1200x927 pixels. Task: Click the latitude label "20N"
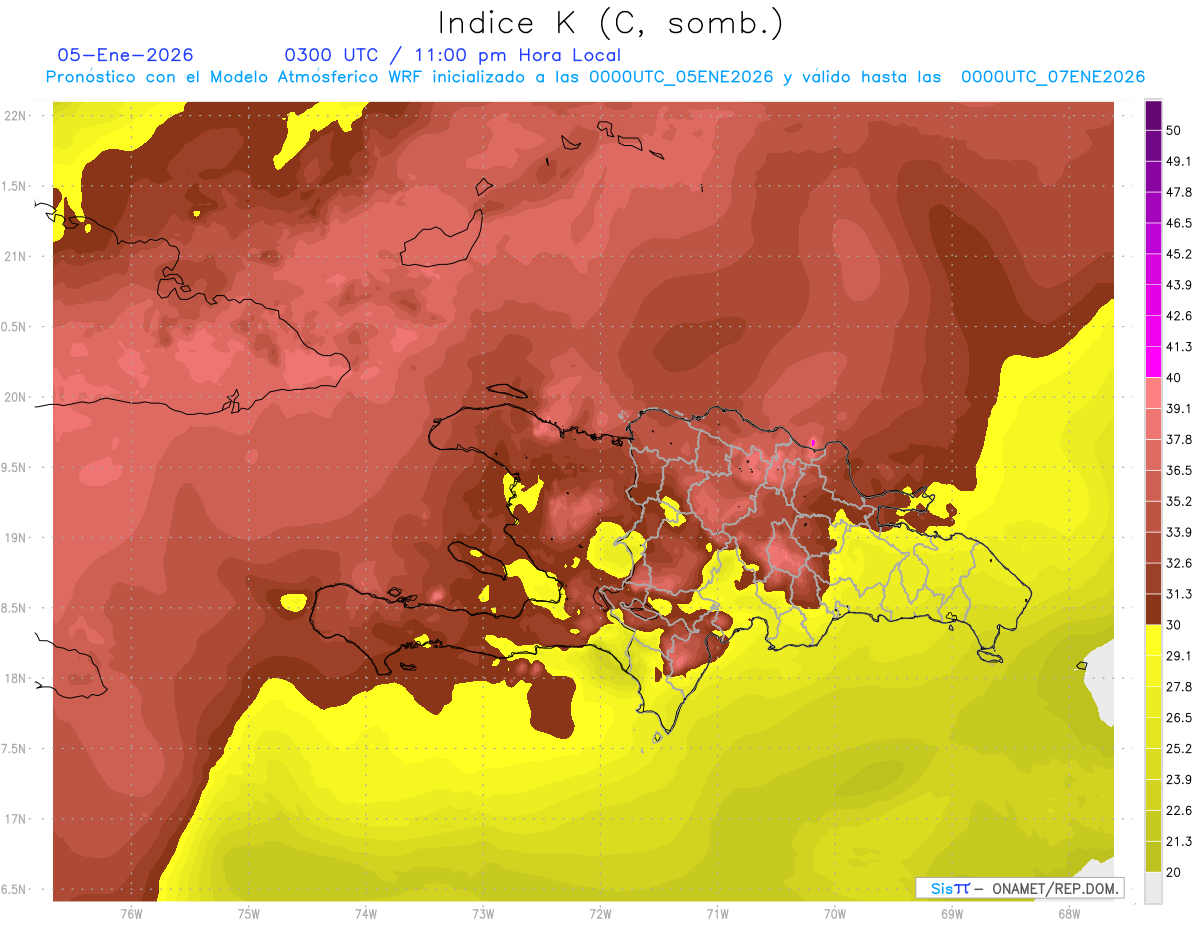(17, 397)
